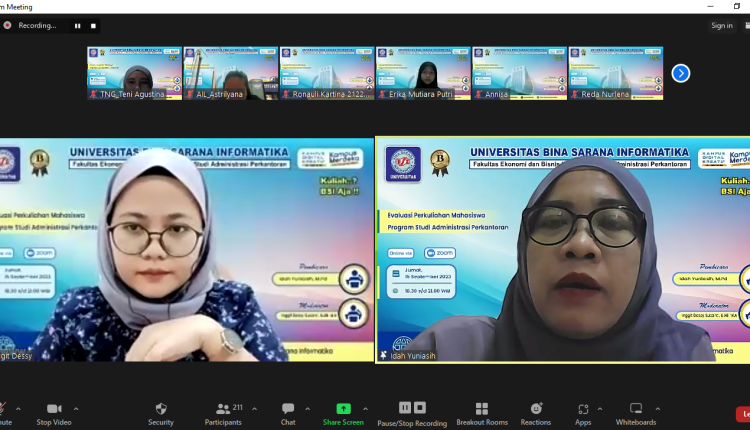
Task: Stop recording in bottom toolbar
Action: click(x=419, y=408)
